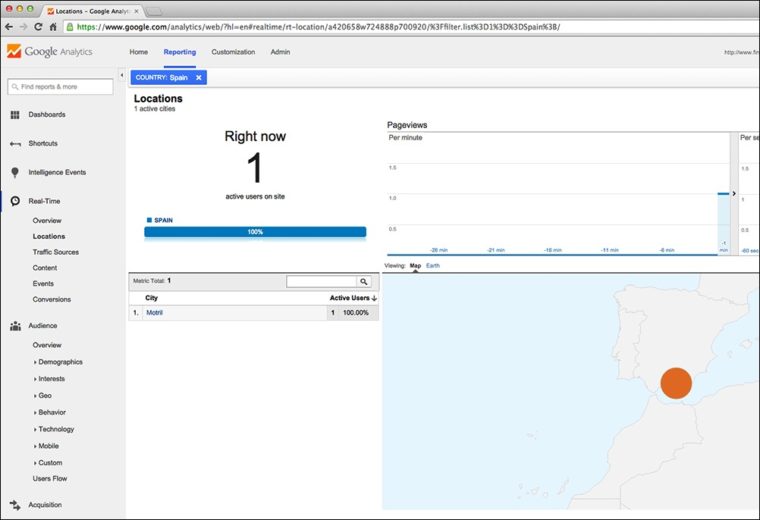Open Real-Time Events report
This screenshot has width=760, height=520.
click(x=43, y=284)
